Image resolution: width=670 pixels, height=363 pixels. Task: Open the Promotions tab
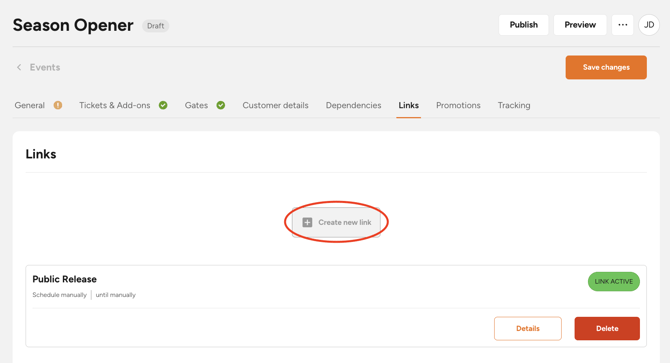tap(458, 105)
